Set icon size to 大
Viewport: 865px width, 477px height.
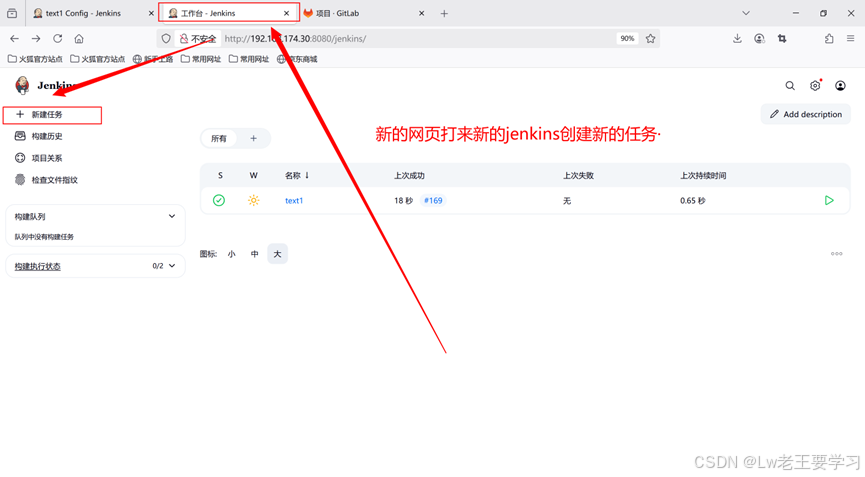277,254
